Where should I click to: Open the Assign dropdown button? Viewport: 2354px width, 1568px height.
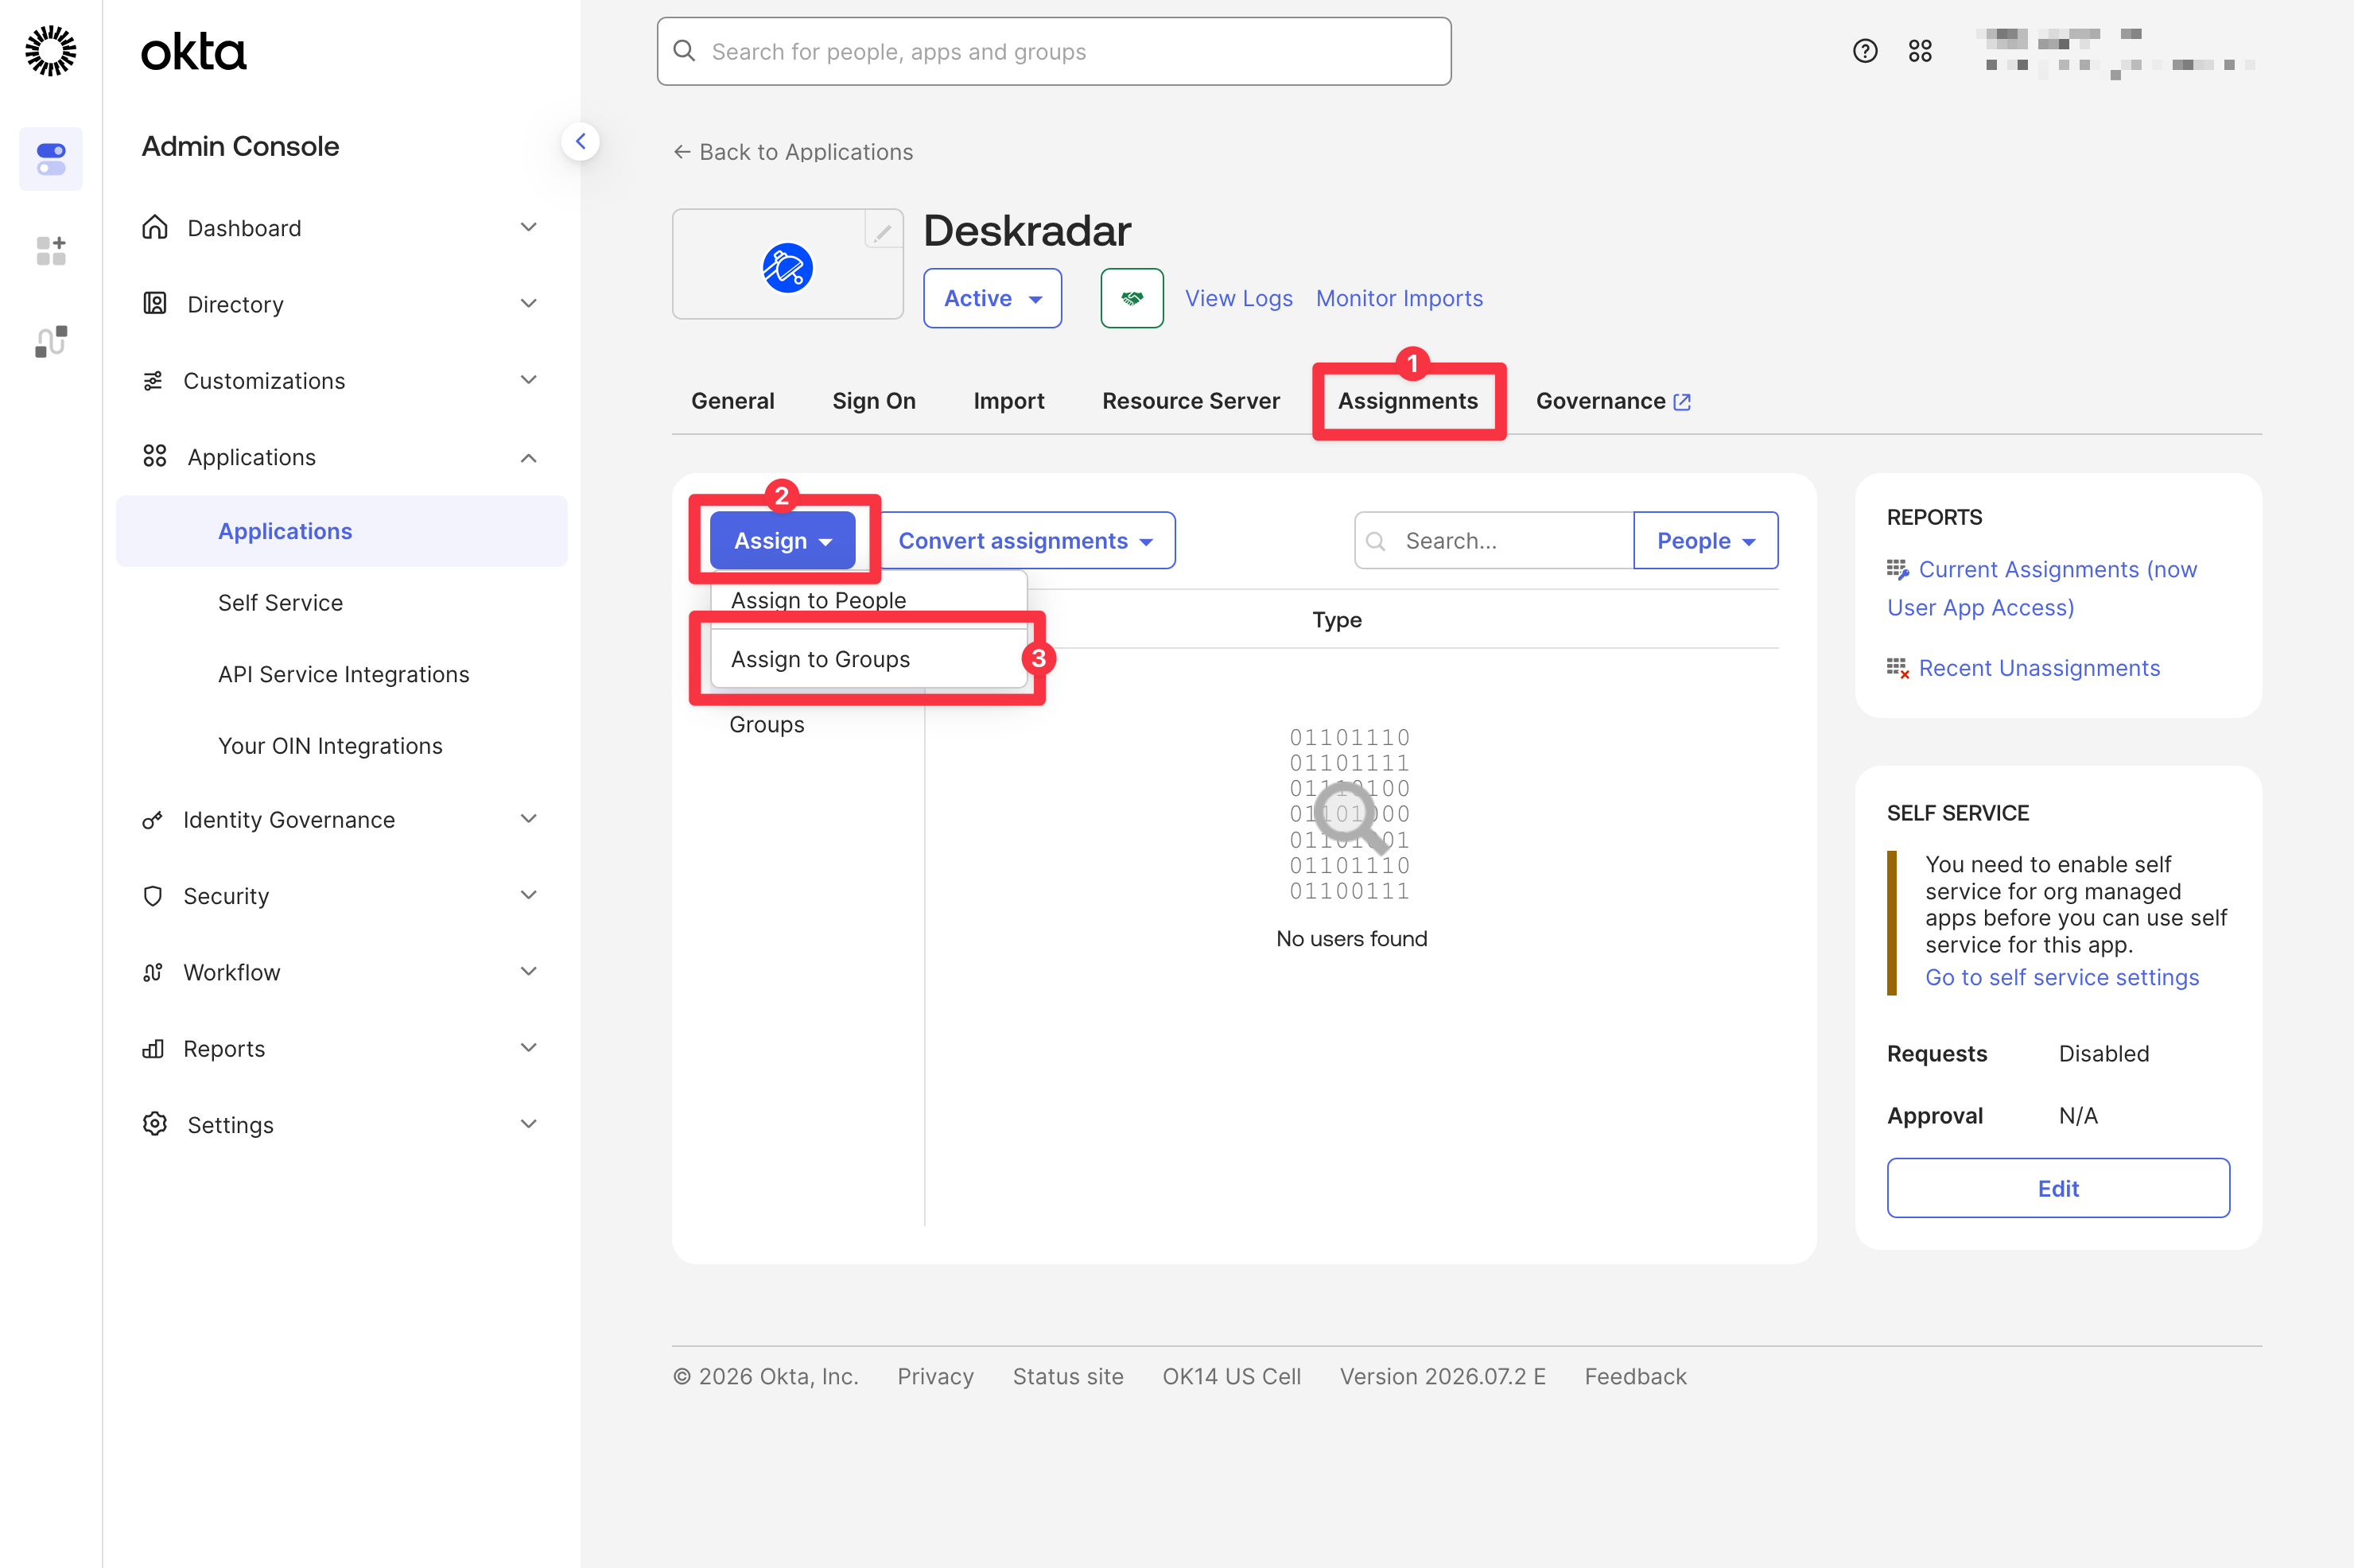pos(783,540)
